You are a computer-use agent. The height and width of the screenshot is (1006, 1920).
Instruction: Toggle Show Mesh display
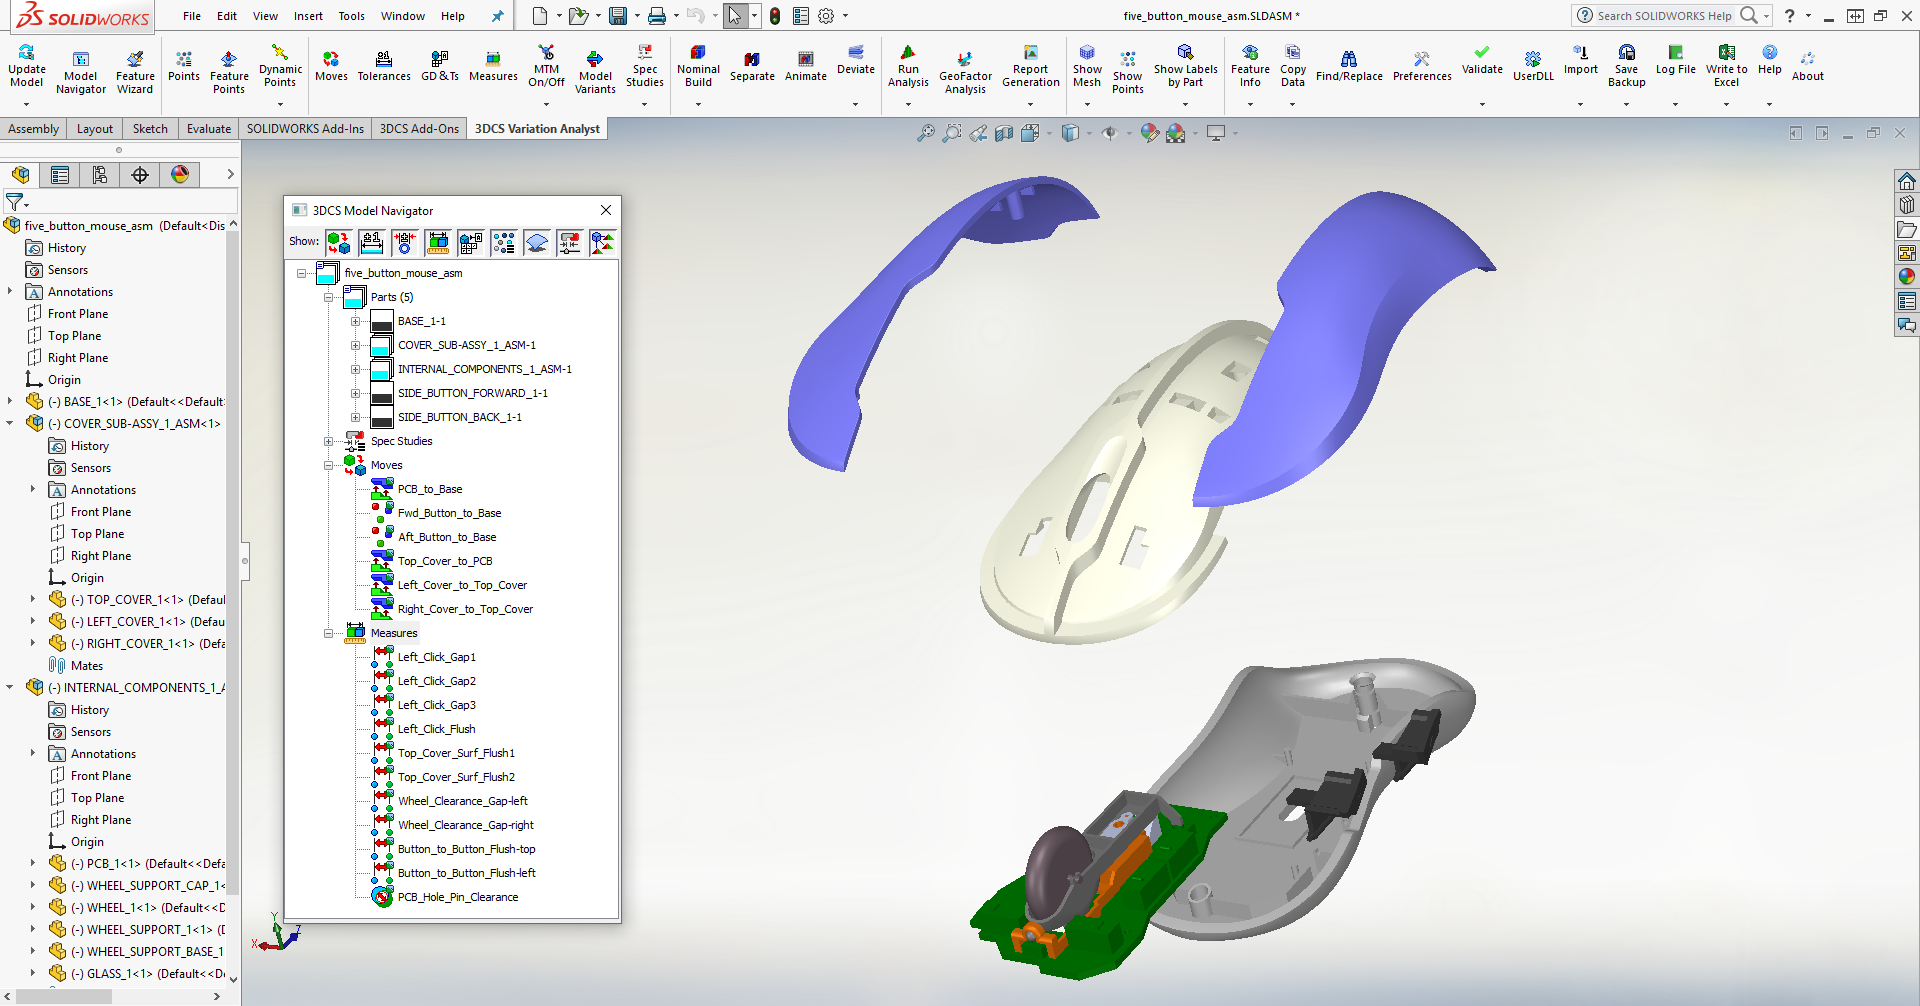[1086, 68]
